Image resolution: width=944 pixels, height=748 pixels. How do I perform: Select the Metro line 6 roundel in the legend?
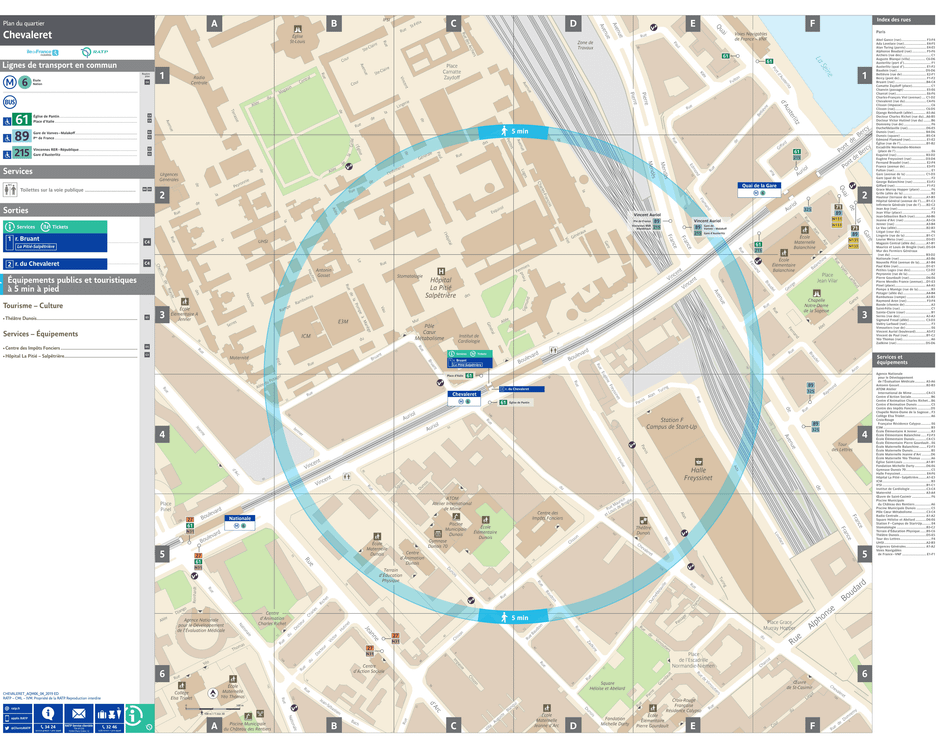coord(25,83)
